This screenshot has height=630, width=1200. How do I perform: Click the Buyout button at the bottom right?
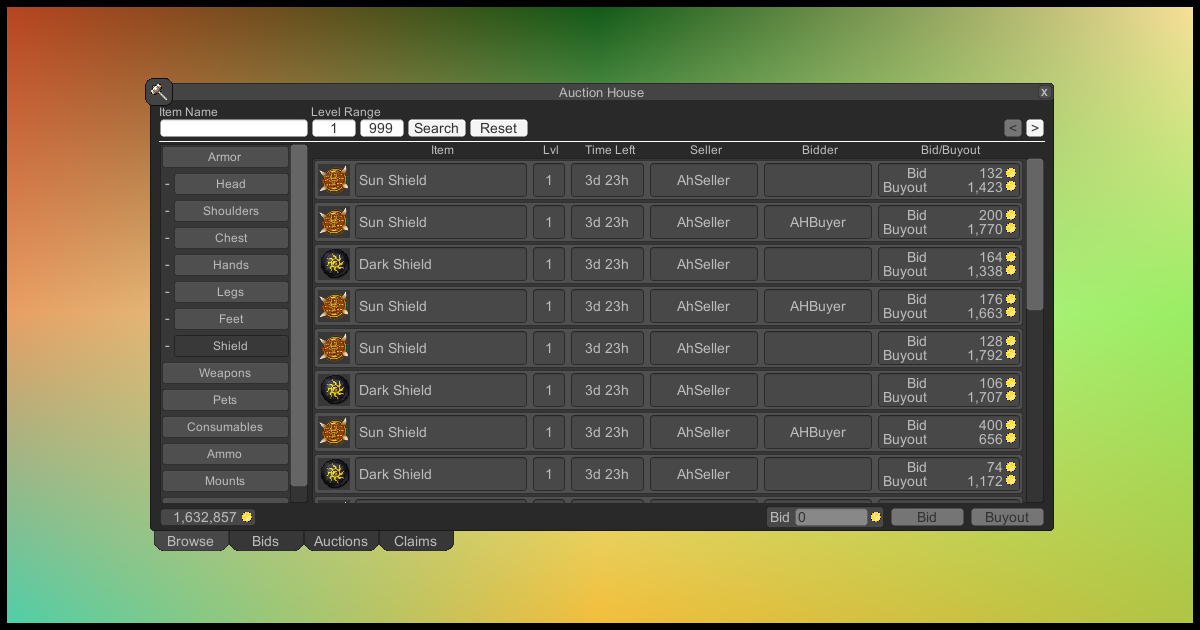pyautogui.click(x=1007, y=517)
